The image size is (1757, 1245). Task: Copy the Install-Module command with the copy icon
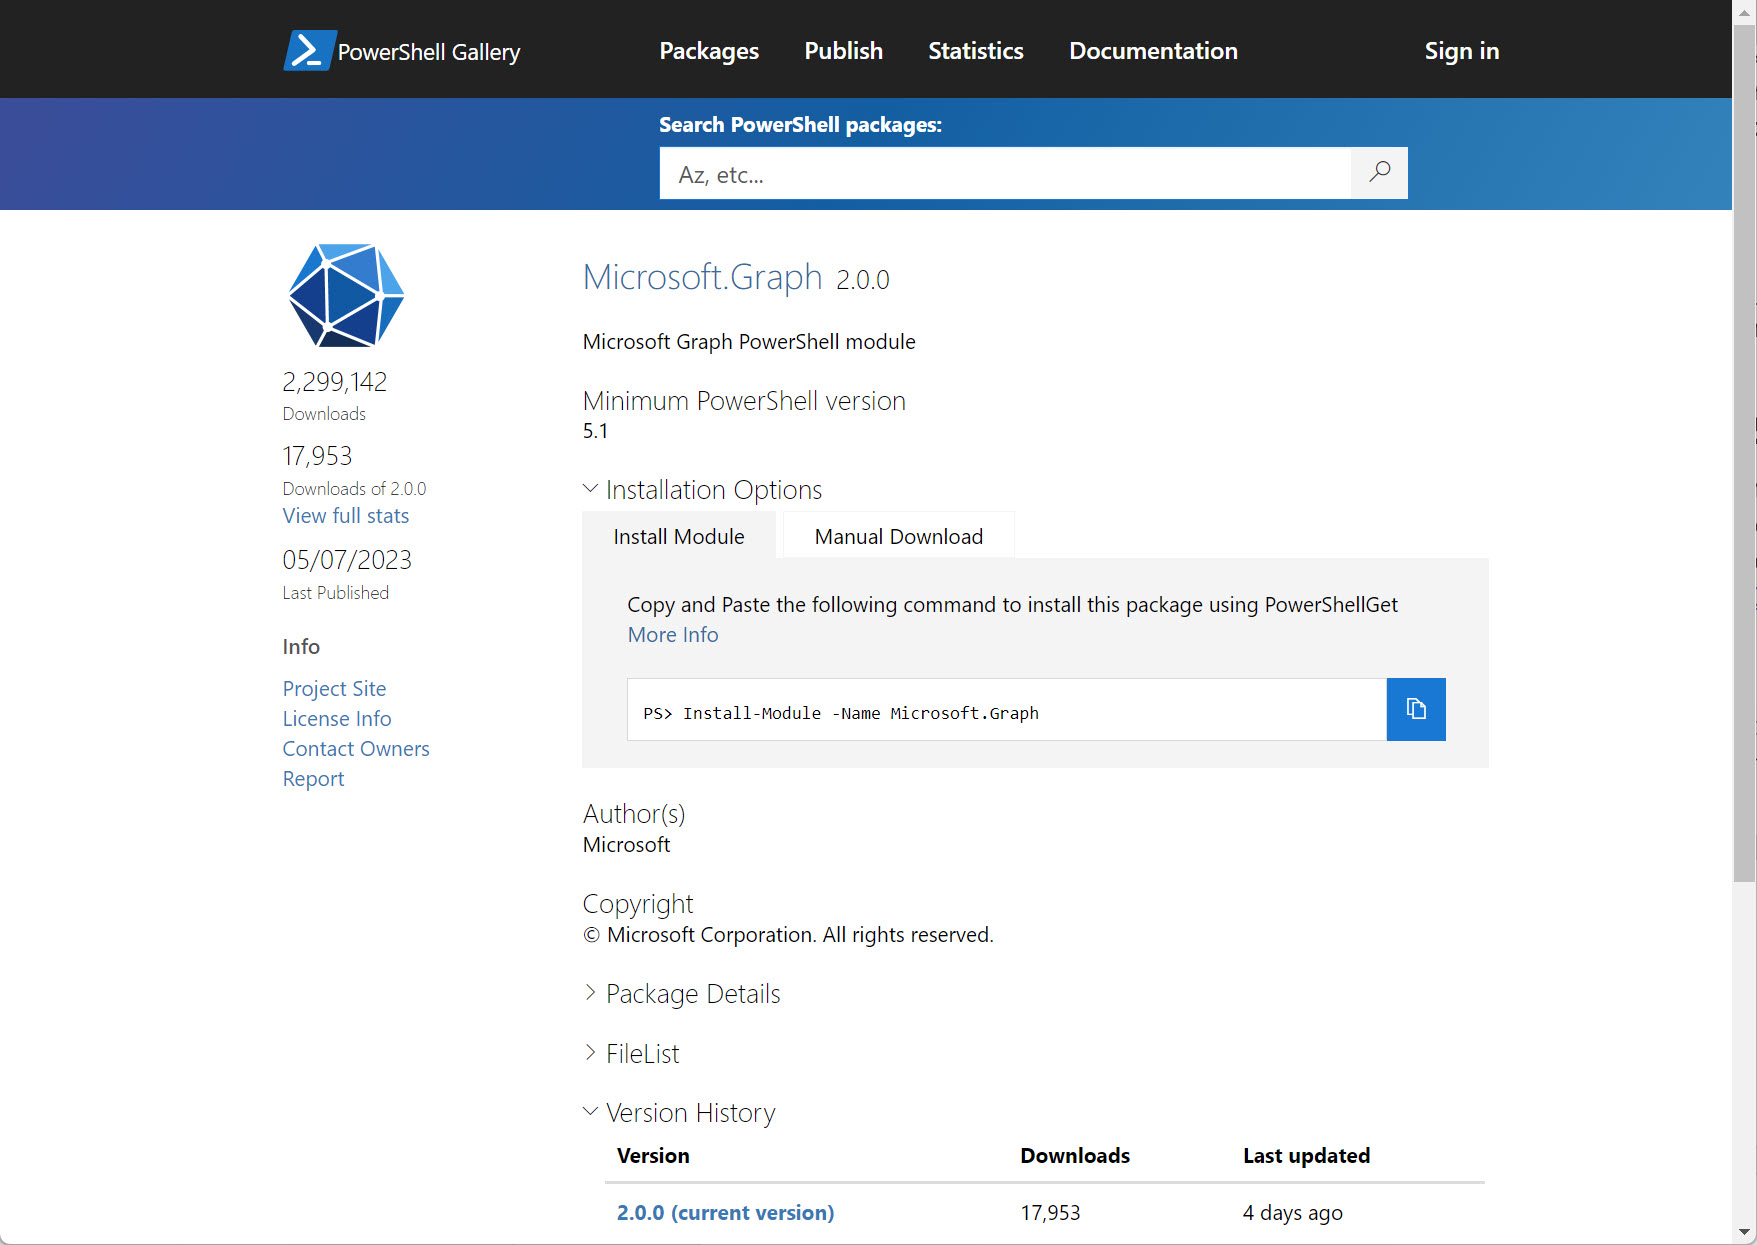coord(1416,709)
